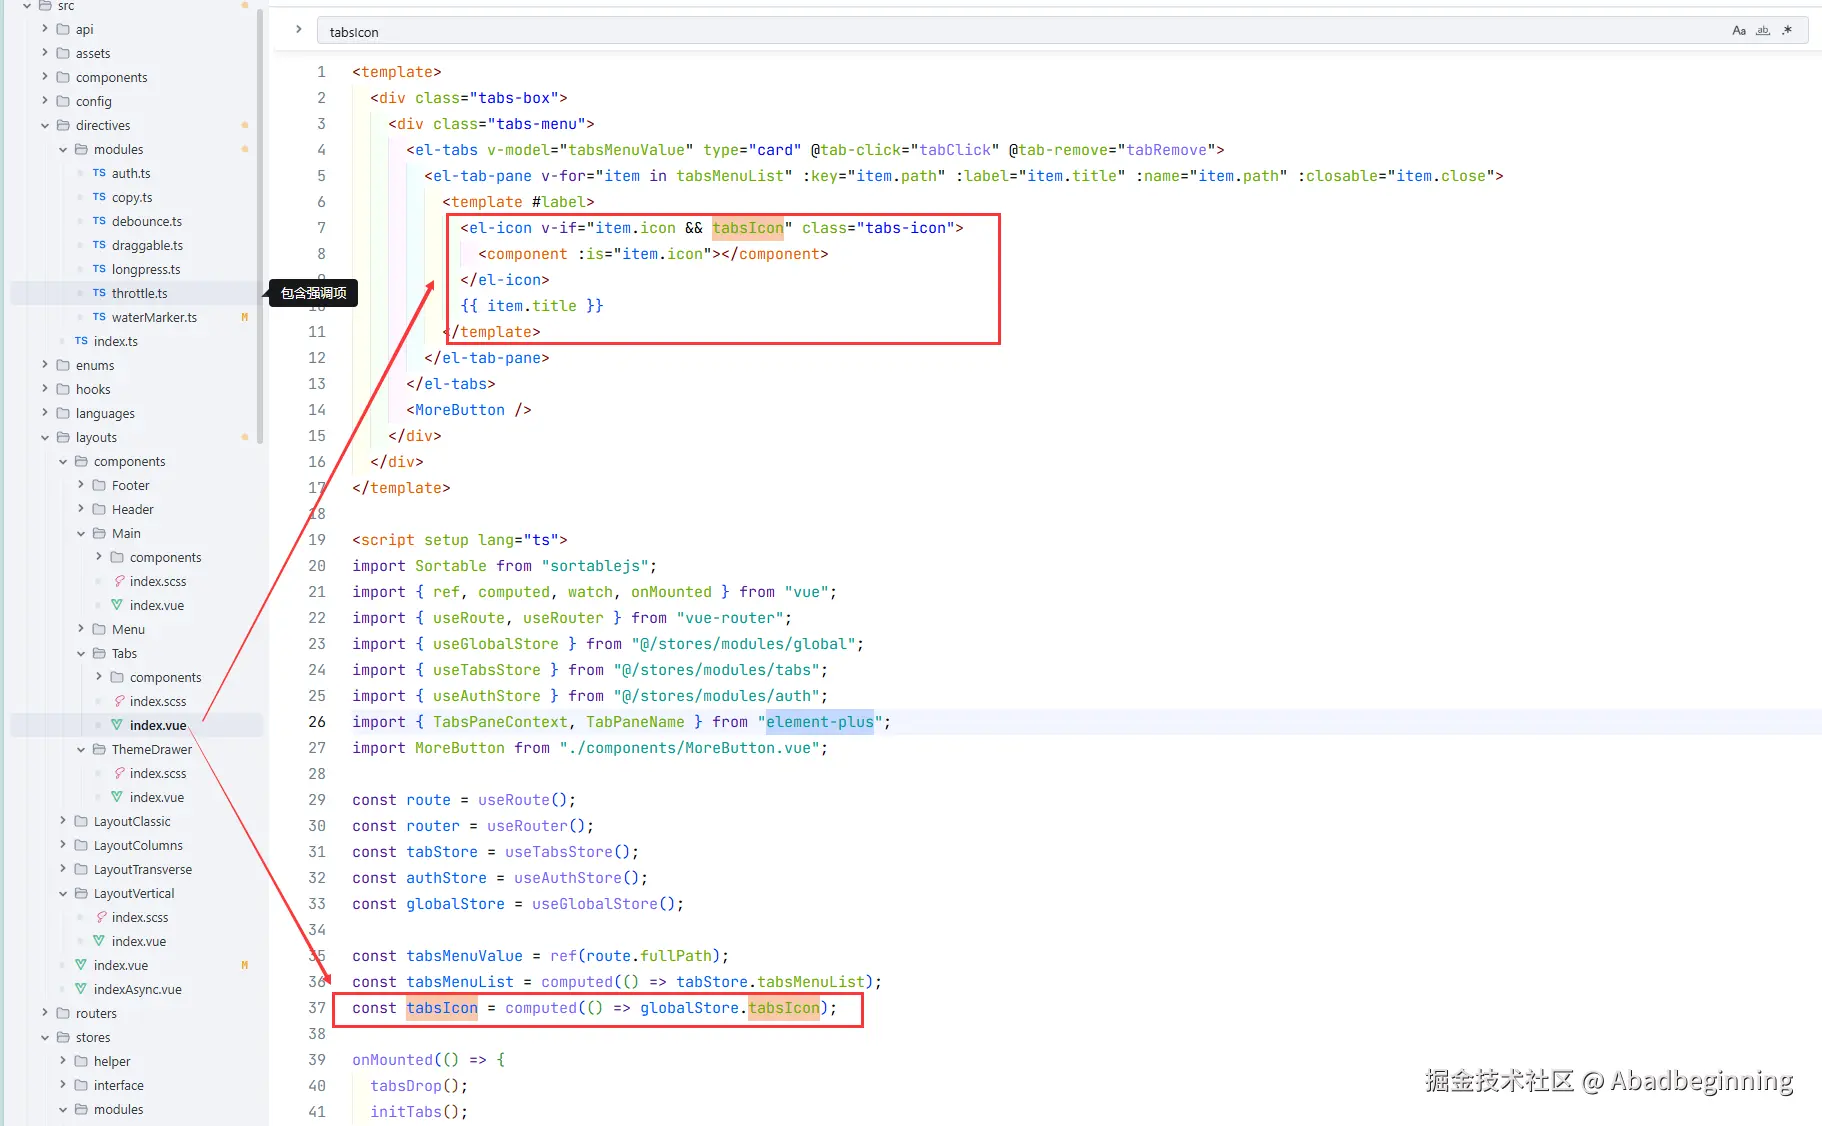Click the enums folder icon
1822x1126 pixels.
pos(63,365)
